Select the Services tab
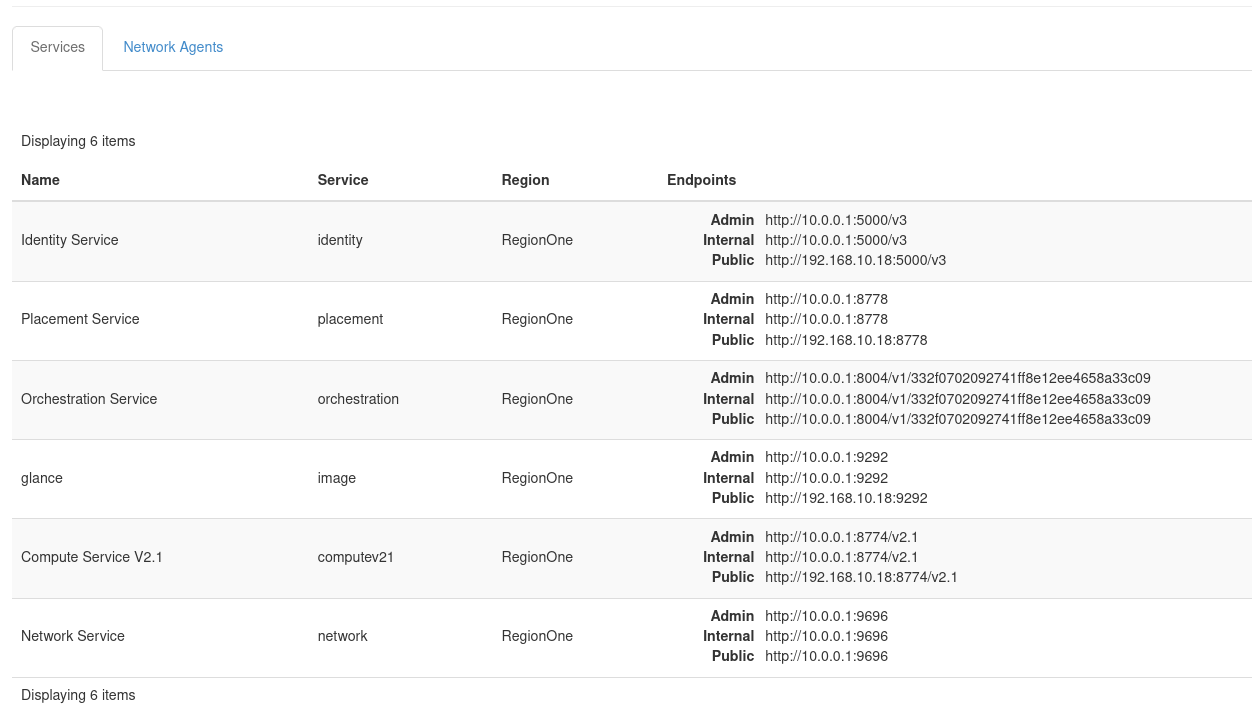Viewport: 1252px width, 712px height. point(57,47)
